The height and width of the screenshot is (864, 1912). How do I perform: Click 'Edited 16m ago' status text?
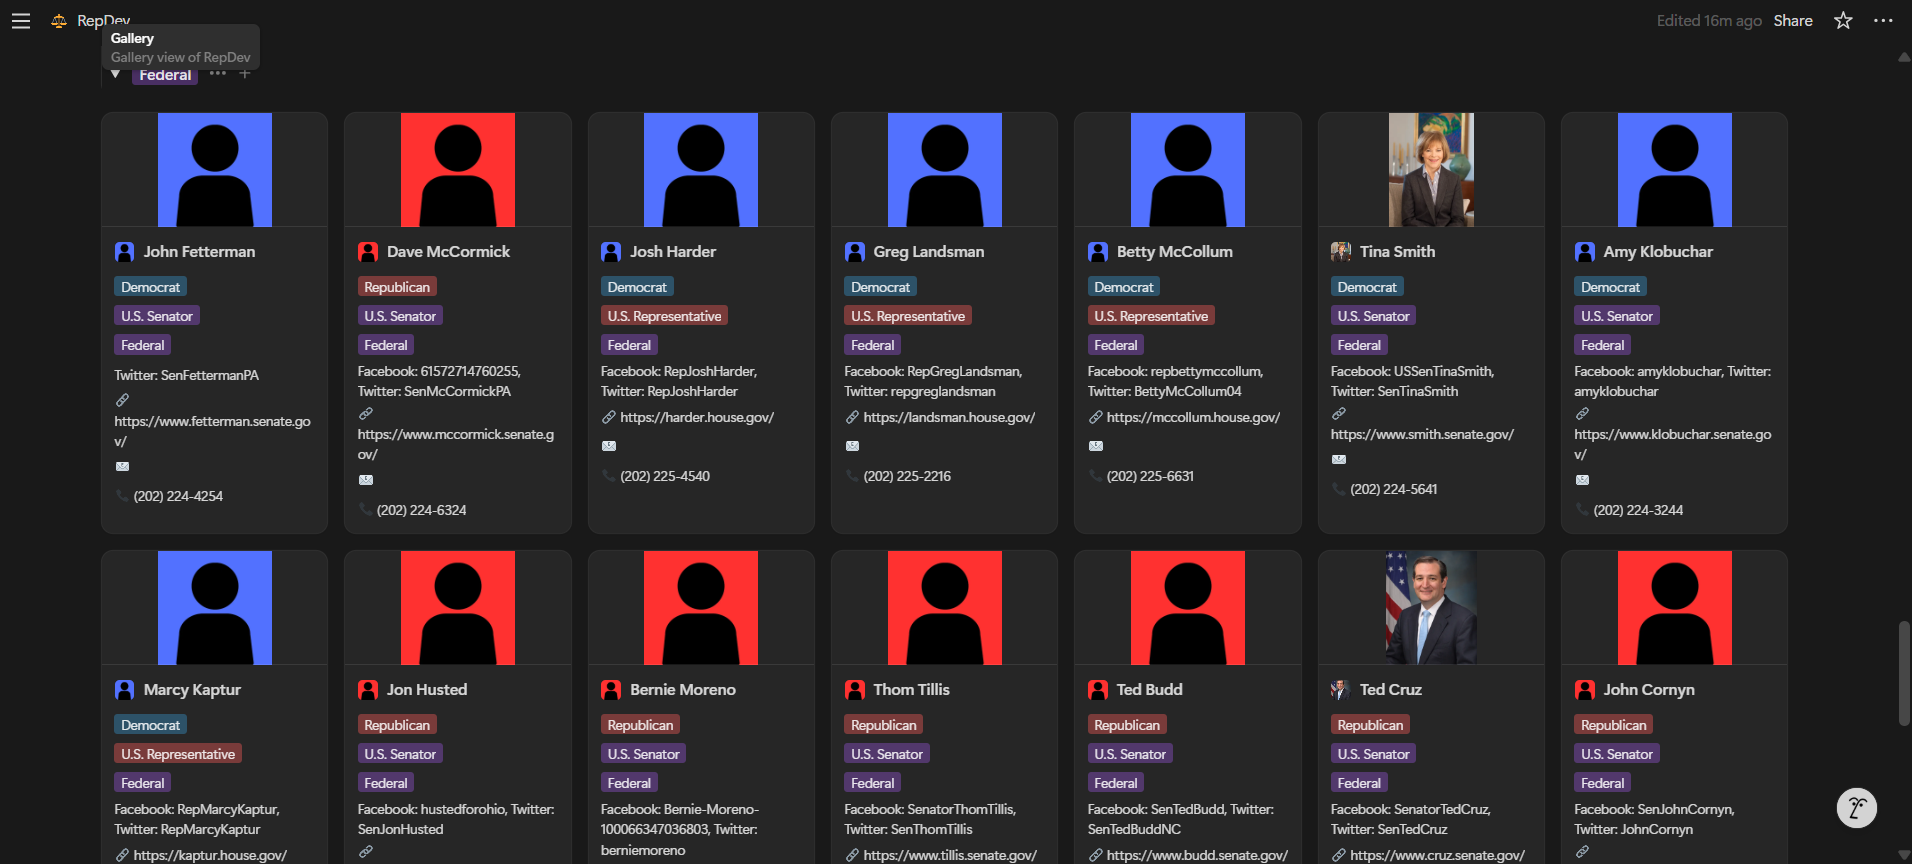(1709, 21)
